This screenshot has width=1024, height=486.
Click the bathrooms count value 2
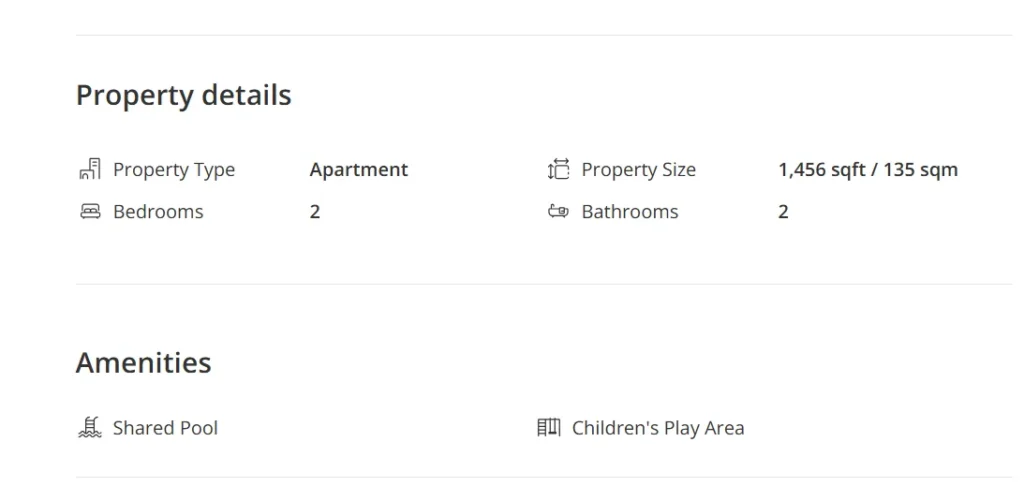(783, 212)
